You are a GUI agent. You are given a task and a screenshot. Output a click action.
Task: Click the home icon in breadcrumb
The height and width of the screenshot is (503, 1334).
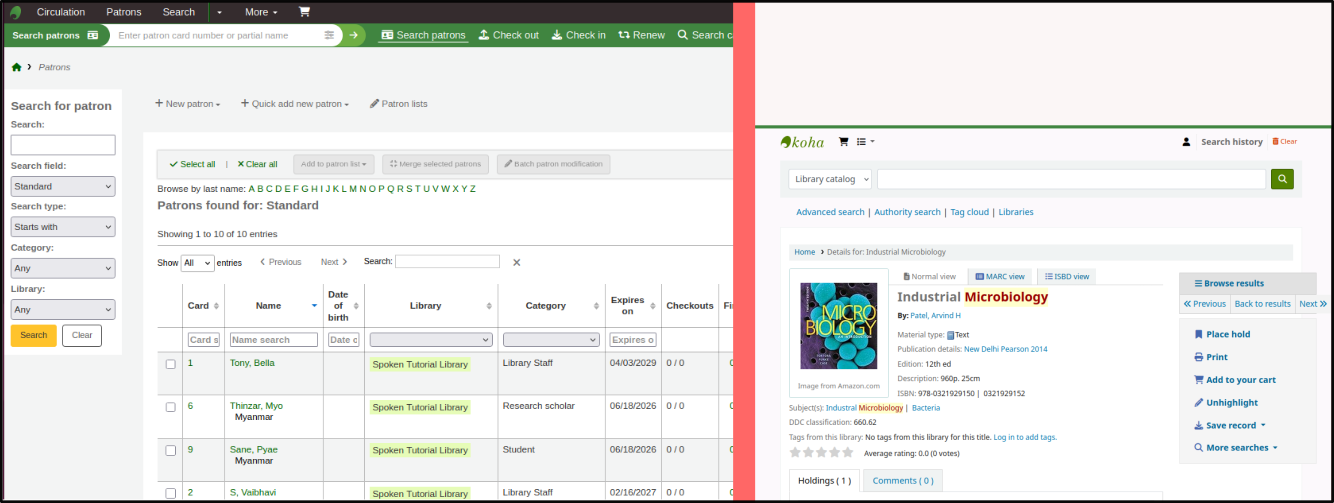point(16,67)
